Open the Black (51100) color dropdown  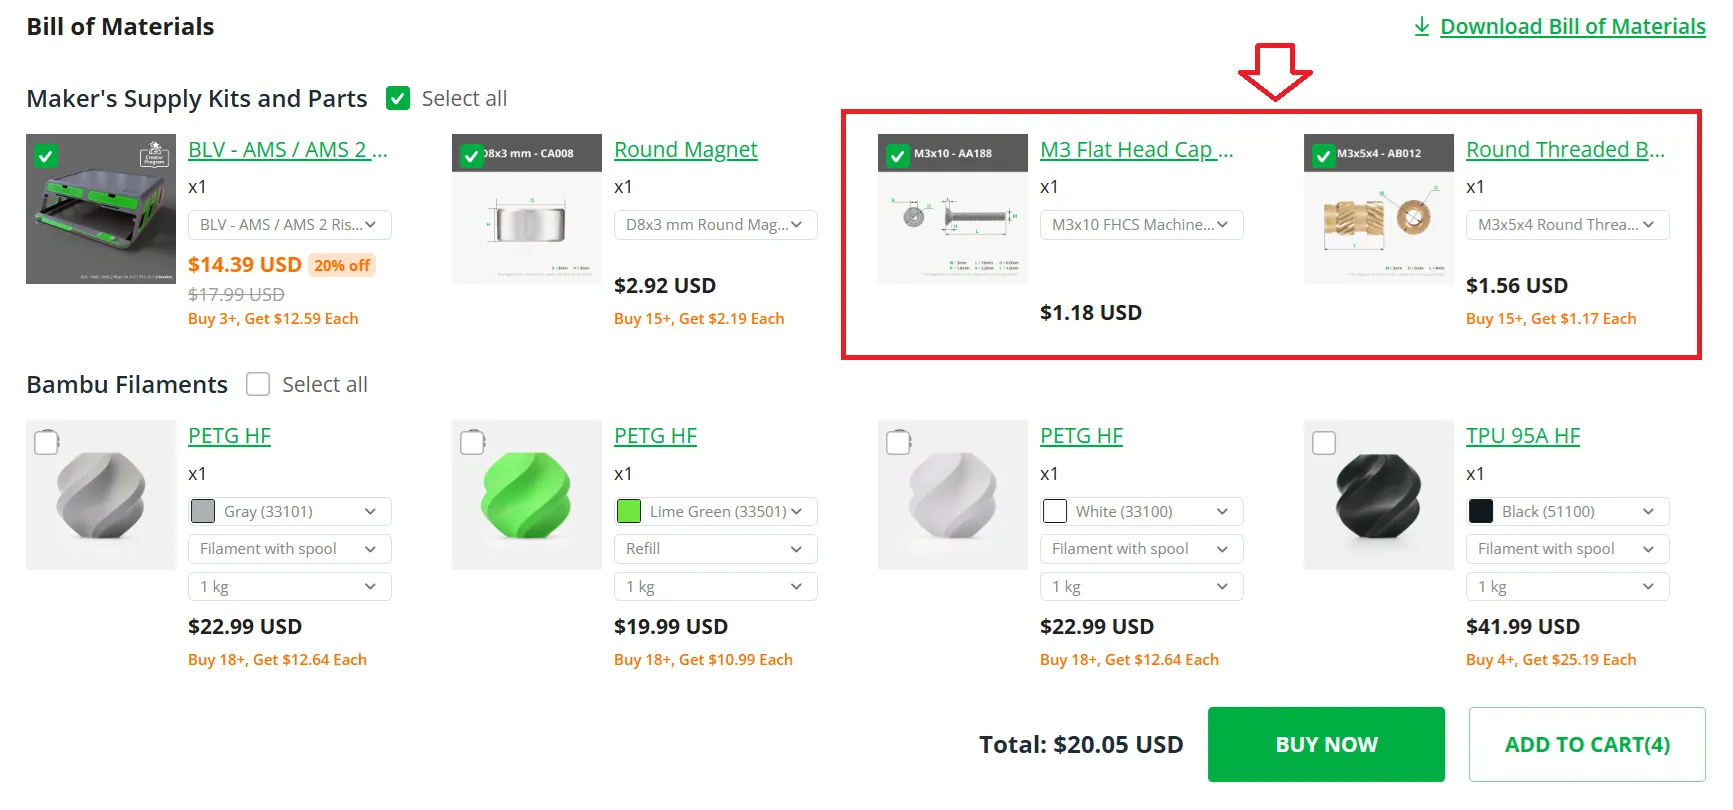point(1567,511)
